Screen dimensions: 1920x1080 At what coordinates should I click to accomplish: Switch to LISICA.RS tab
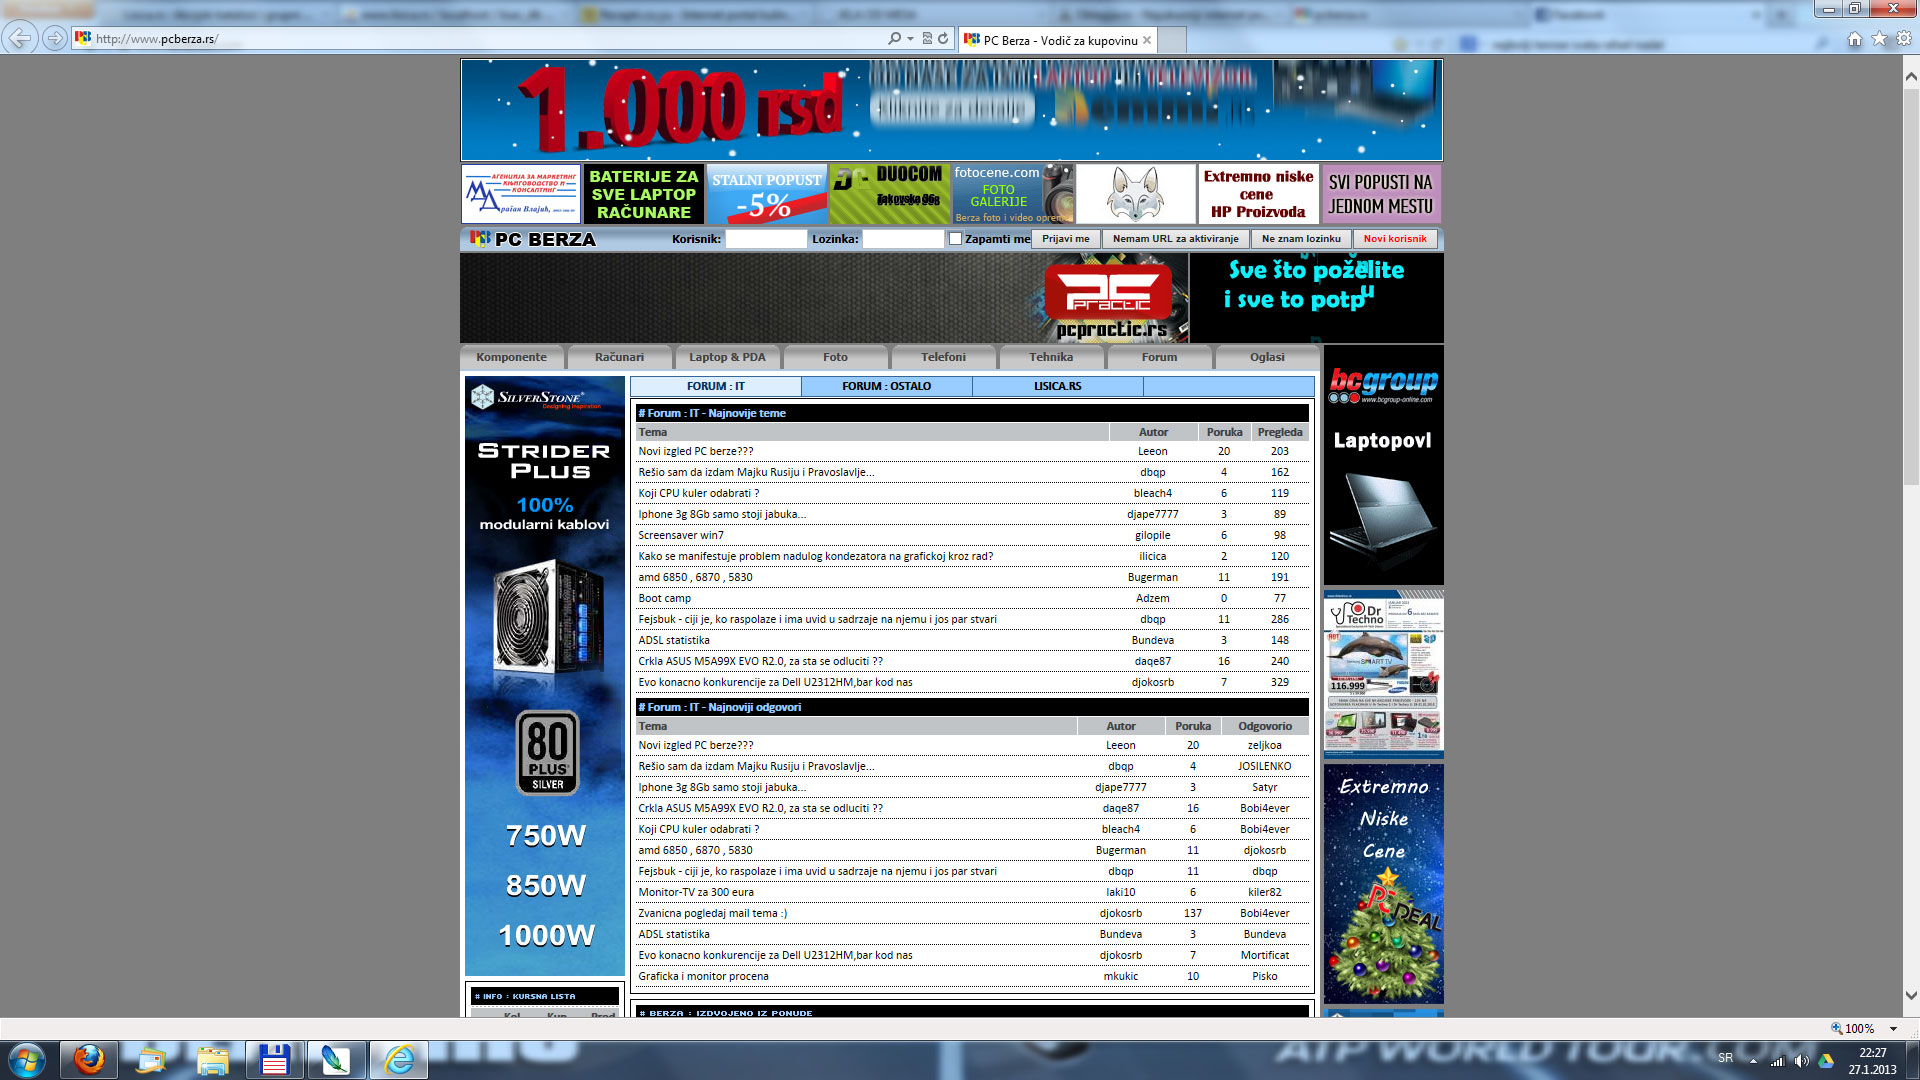coord(1058,386)
